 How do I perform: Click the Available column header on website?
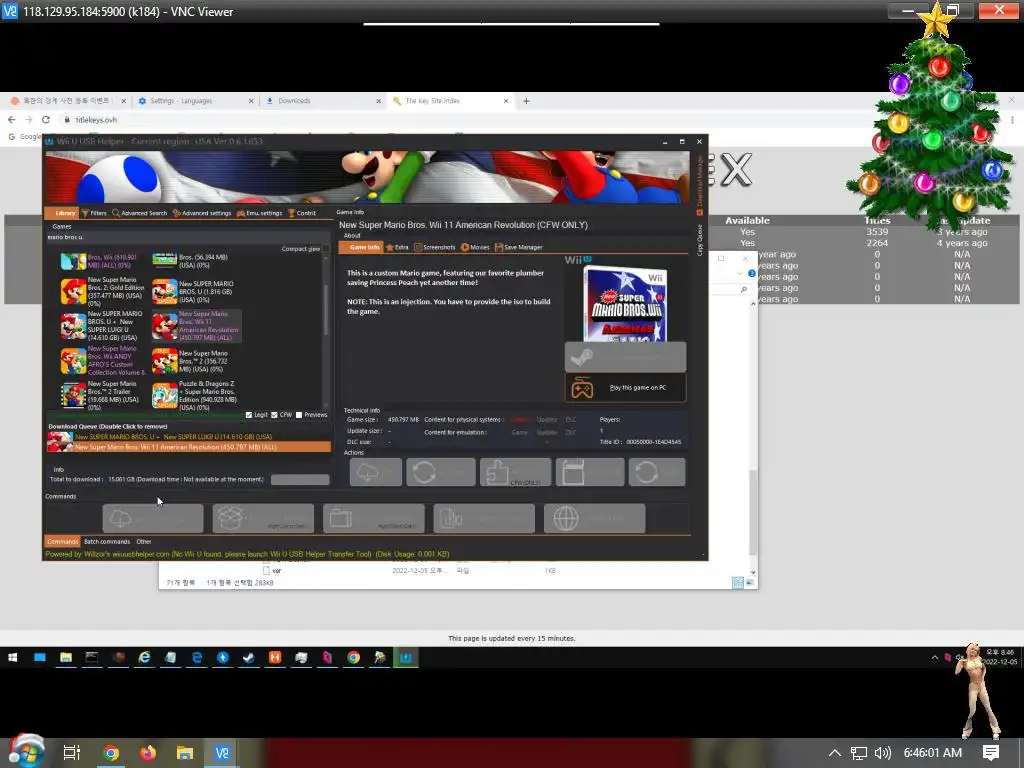(x=747, y=221)
